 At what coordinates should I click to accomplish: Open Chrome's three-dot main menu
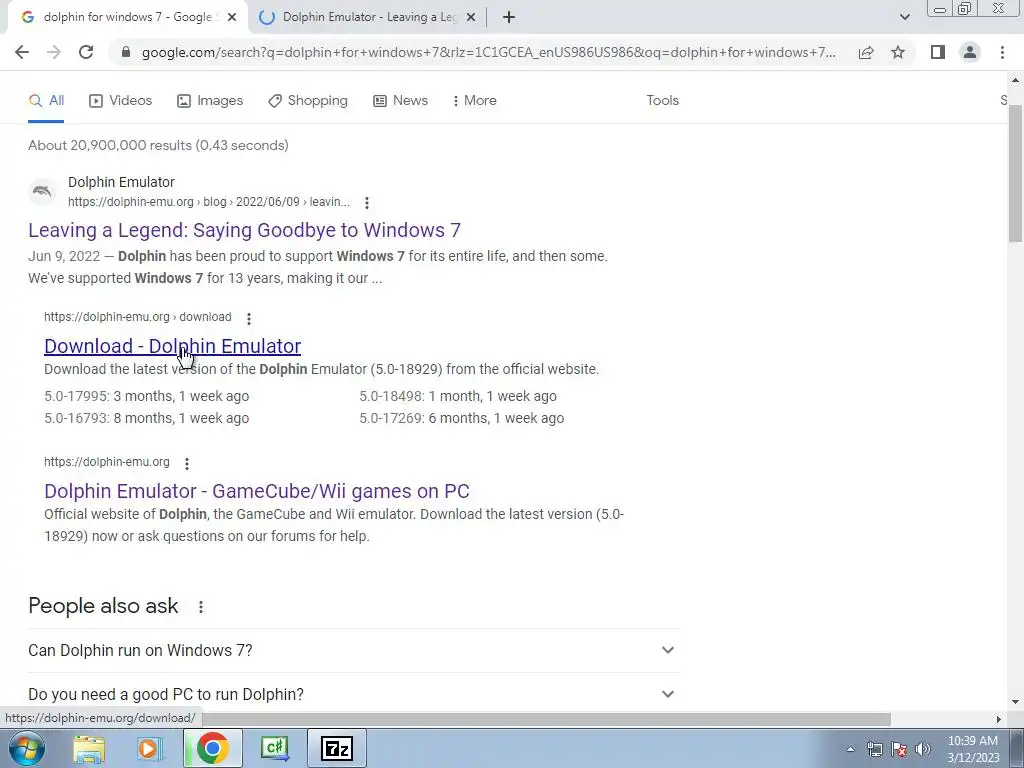click(1002, 52)
